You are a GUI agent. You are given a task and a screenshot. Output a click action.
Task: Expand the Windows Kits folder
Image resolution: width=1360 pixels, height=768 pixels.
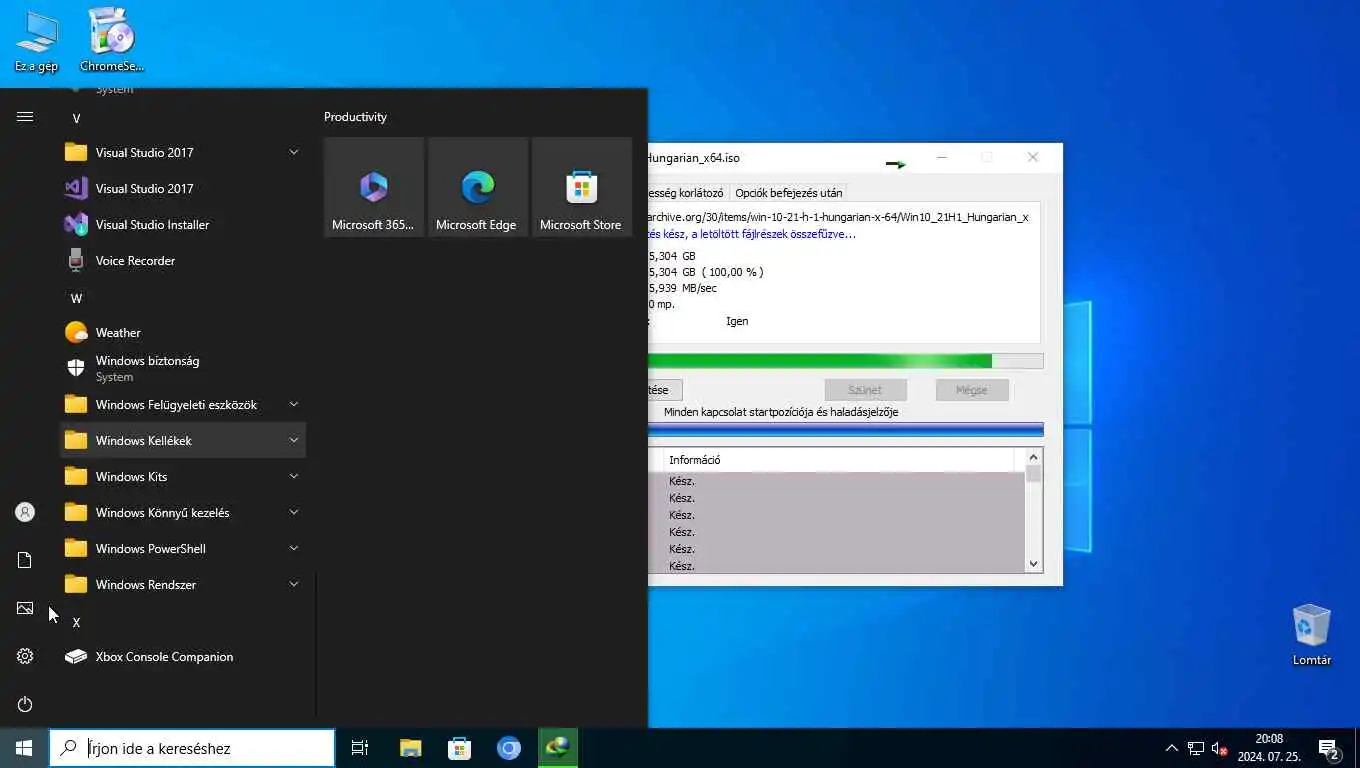click(183, 476)
